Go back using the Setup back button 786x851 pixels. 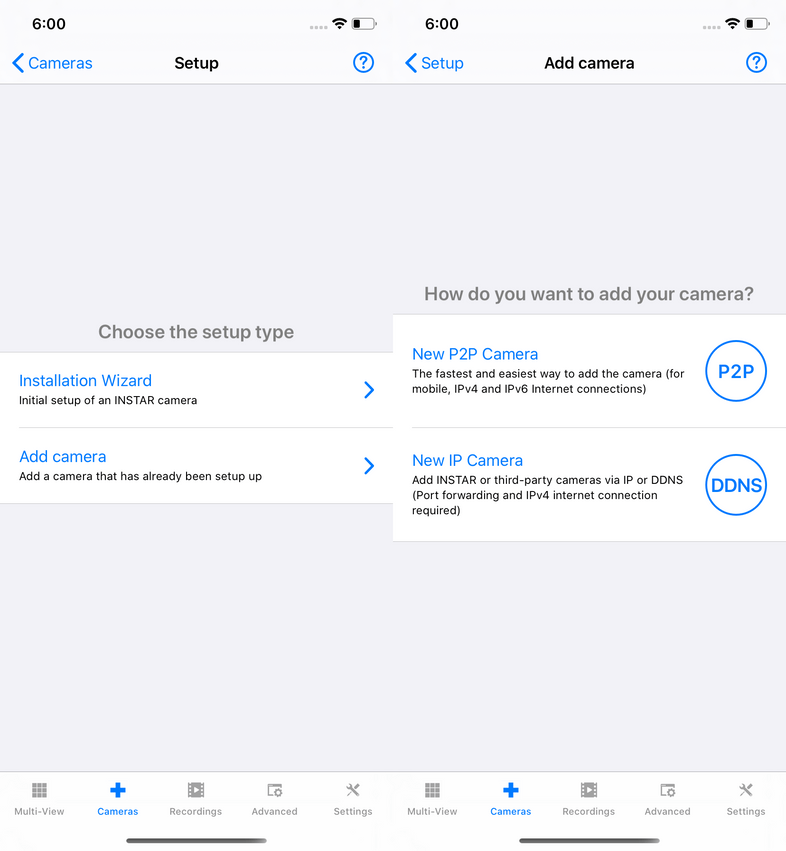(435, 63)
